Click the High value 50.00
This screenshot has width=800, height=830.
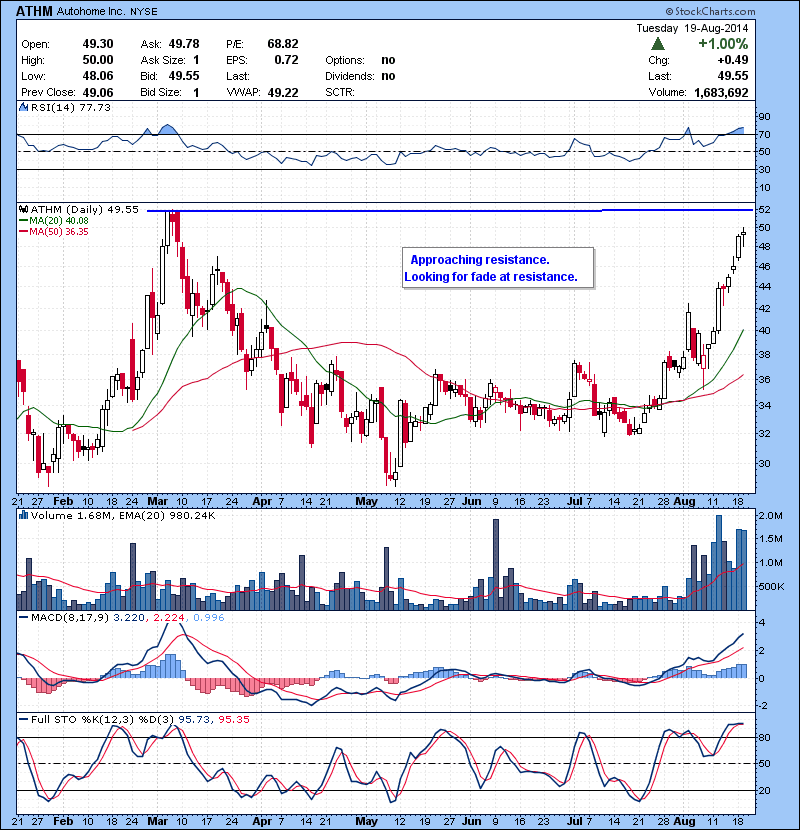click(98, 60)
